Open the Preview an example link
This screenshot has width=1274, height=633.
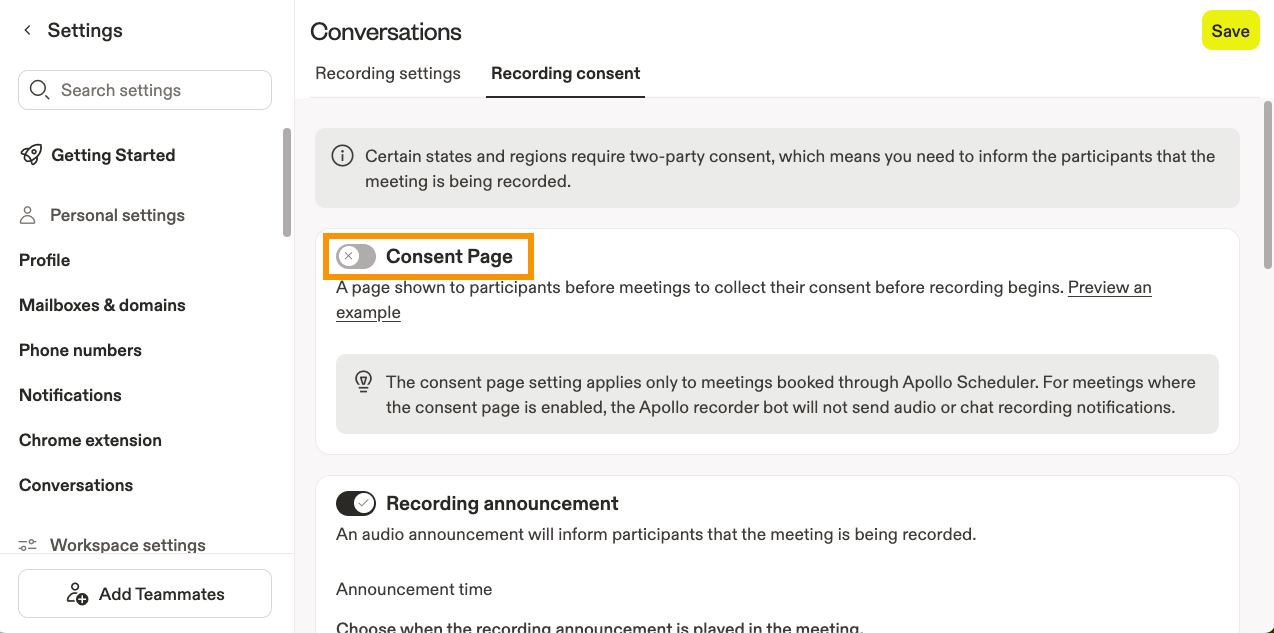[x=1109, y=288]
